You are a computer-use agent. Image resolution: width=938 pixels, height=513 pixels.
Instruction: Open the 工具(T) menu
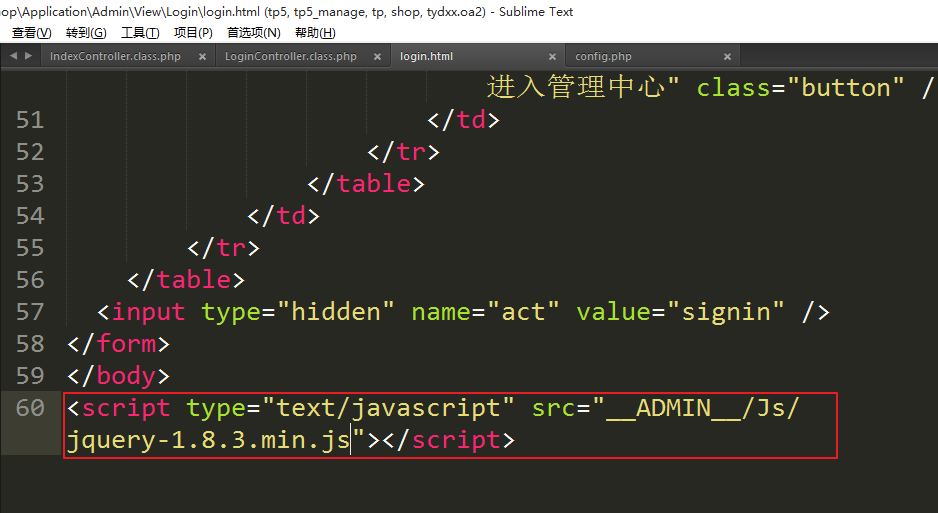(x=140, y=33)
